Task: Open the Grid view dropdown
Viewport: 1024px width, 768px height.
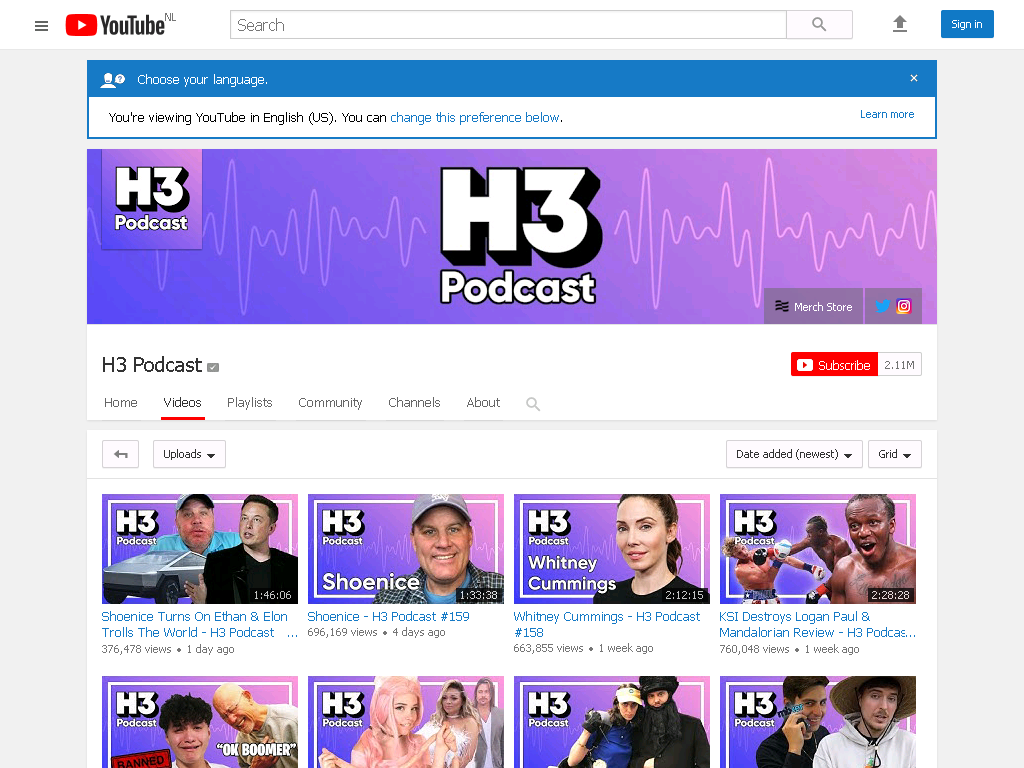Action: [895, 454]
